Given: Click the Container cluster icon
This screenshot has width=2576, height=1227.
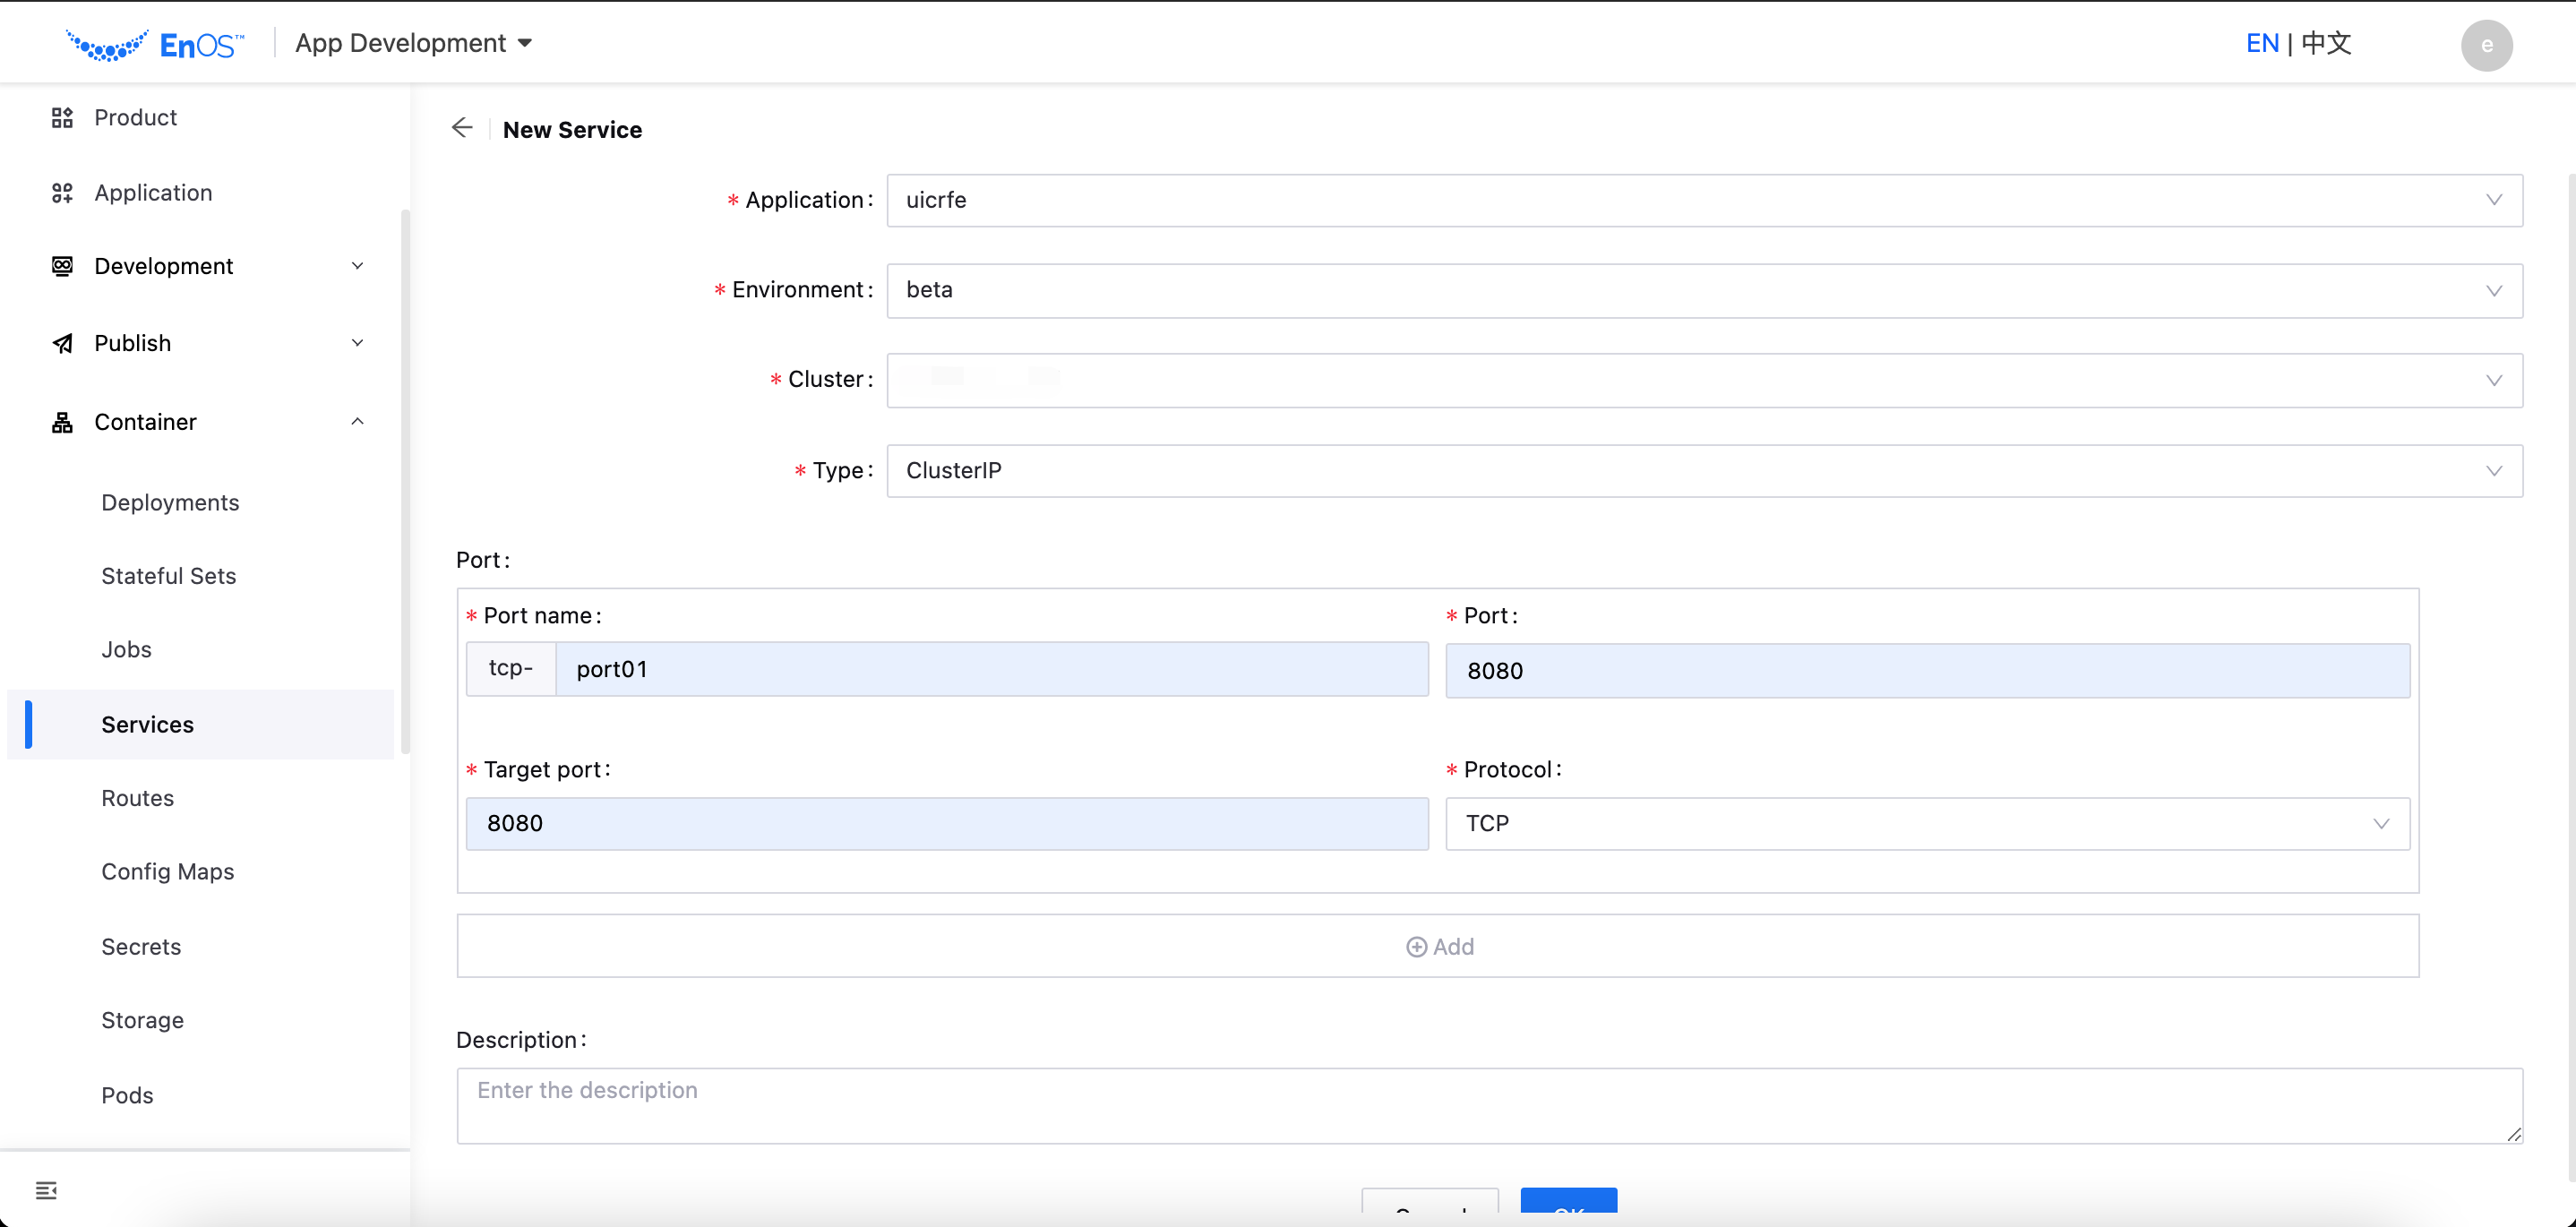Looking at the screenshot, I should click(61, 421).
